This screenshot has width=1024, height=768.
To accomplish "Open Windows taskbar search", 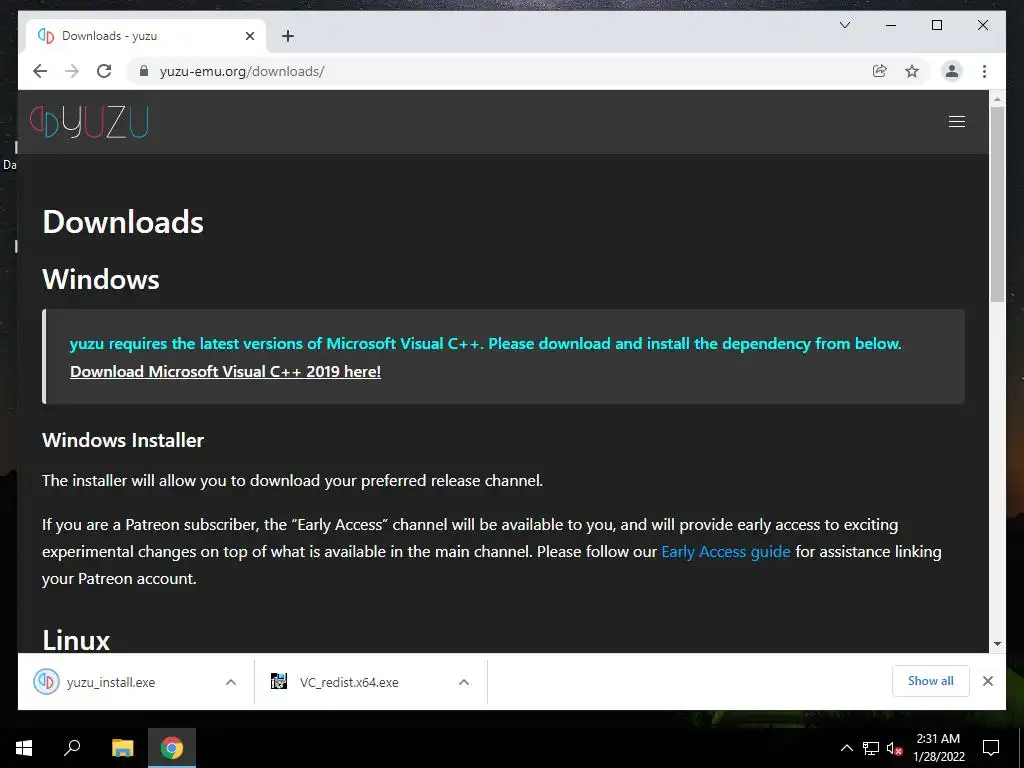I will click(x=72, y=748).
